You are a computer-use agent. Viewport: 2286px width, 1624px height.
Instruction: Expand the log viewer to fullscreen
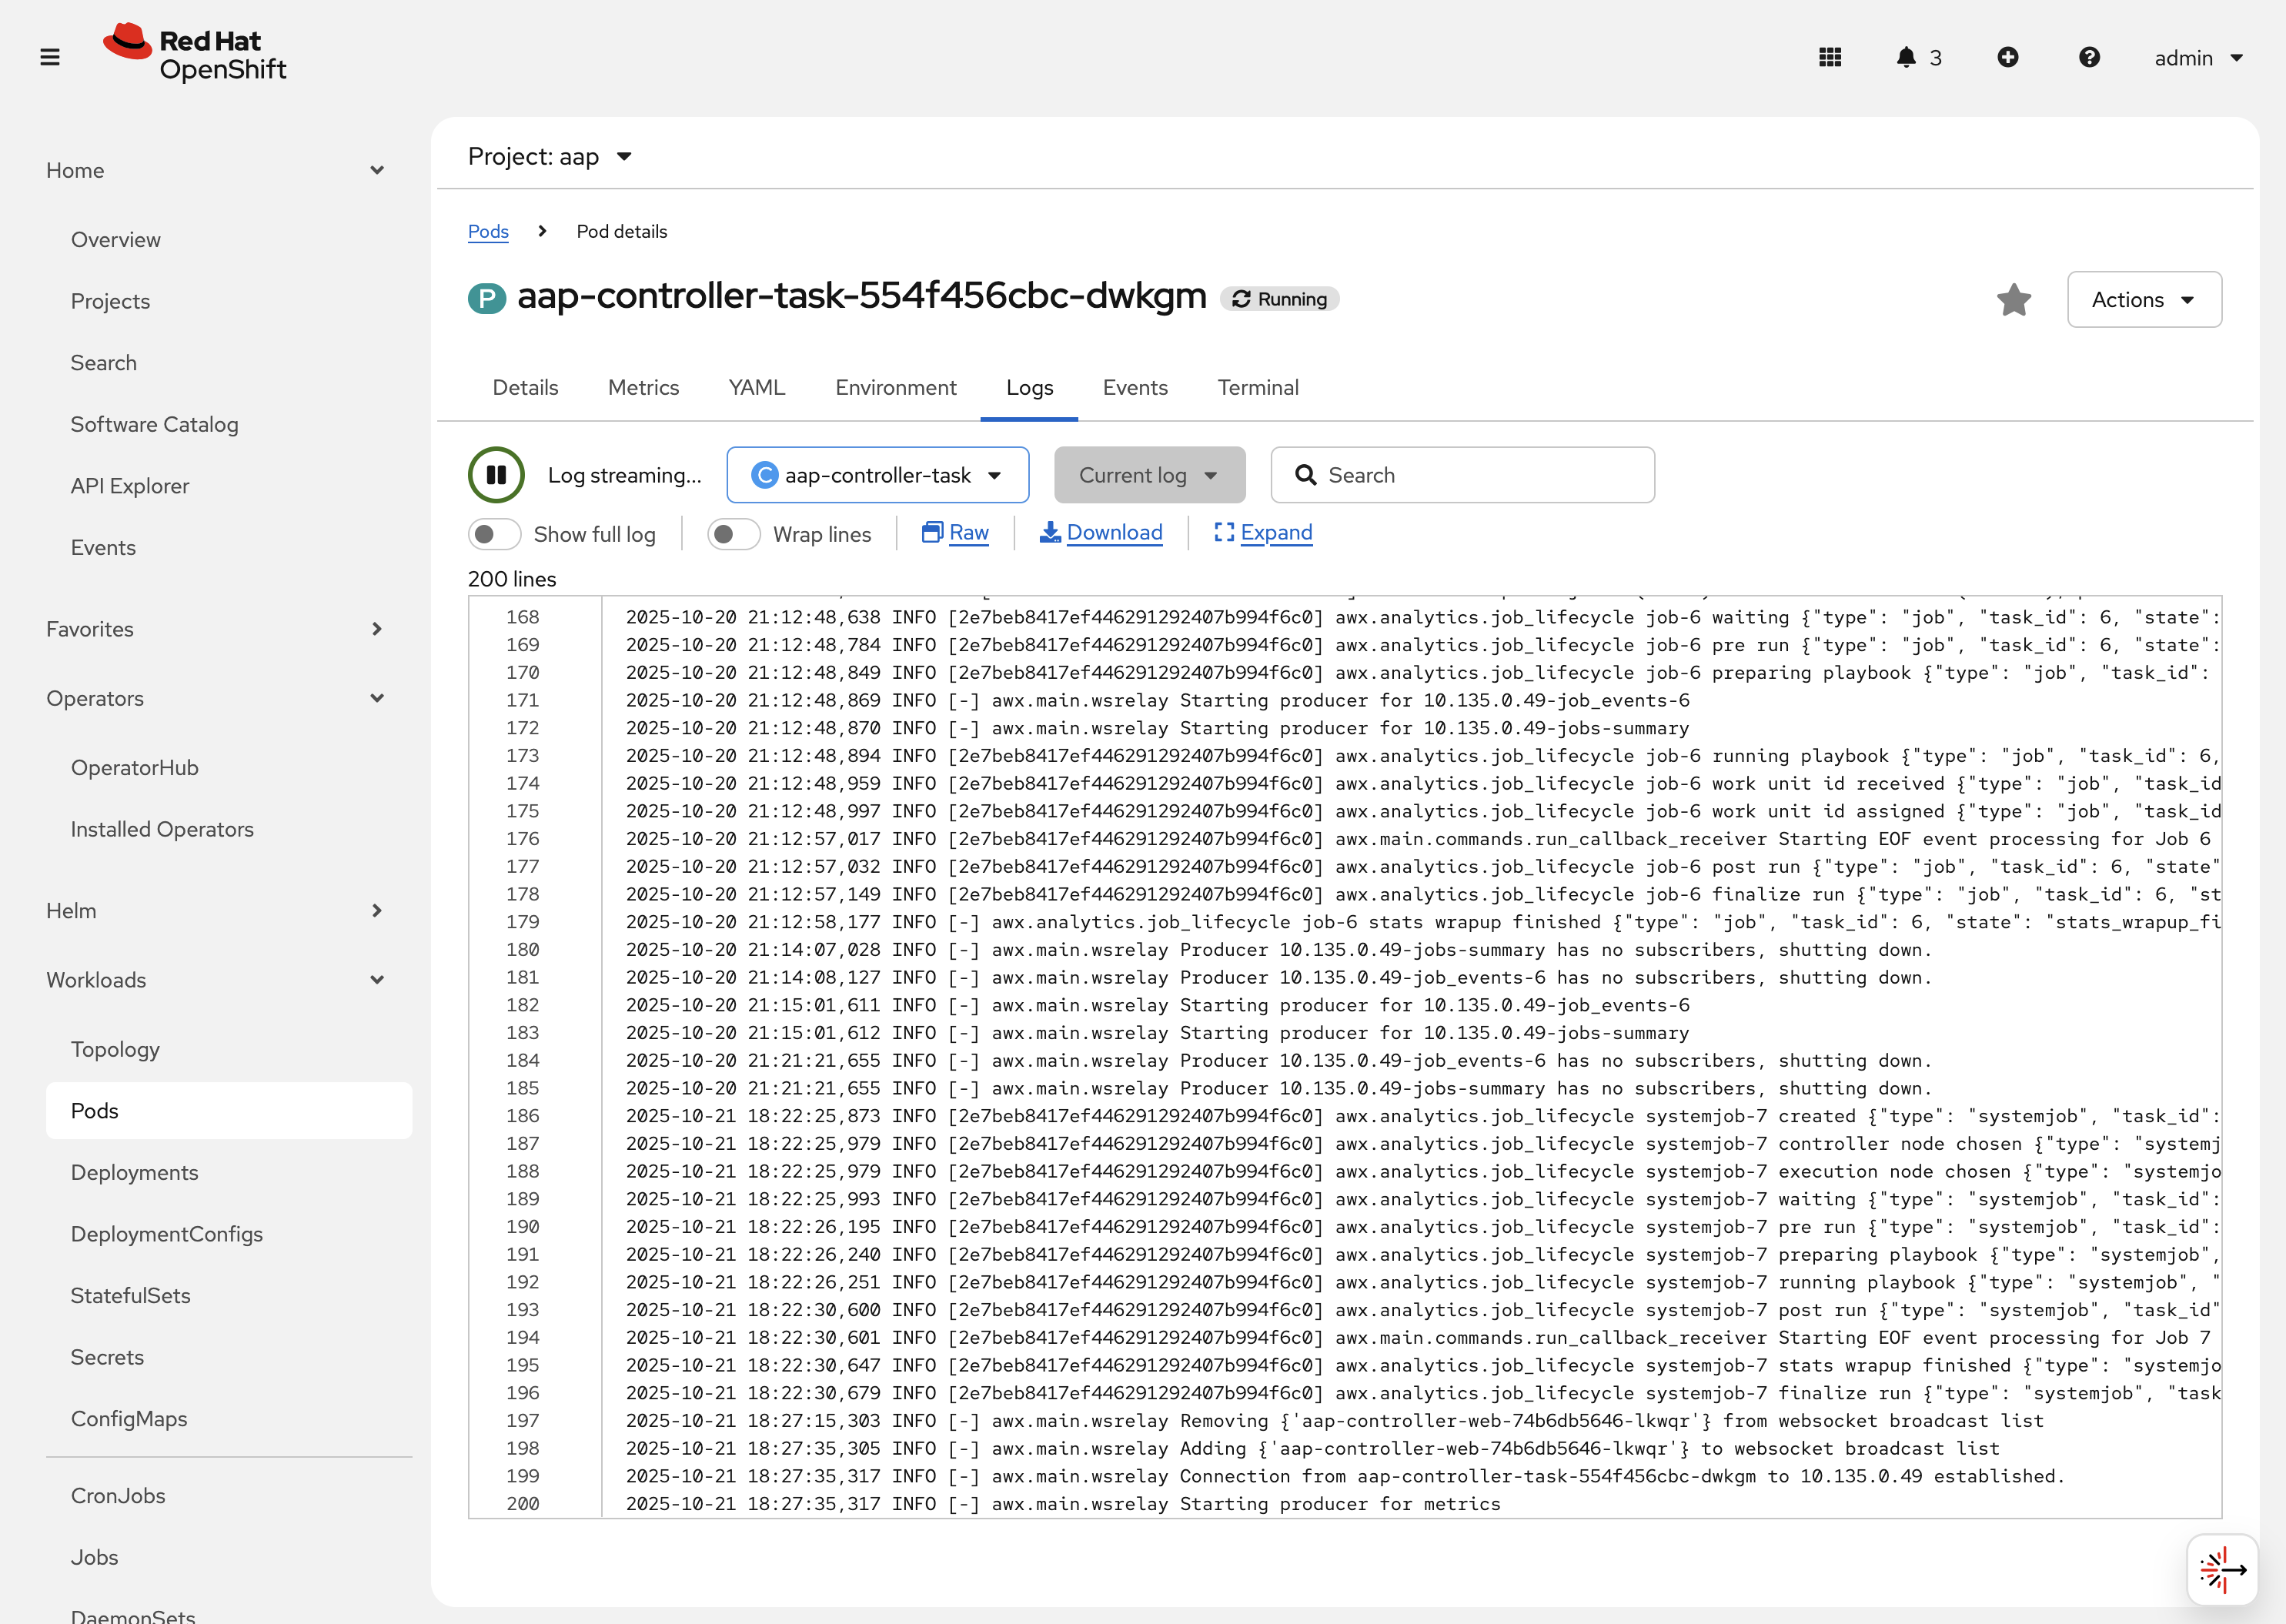coord(1263,533)
